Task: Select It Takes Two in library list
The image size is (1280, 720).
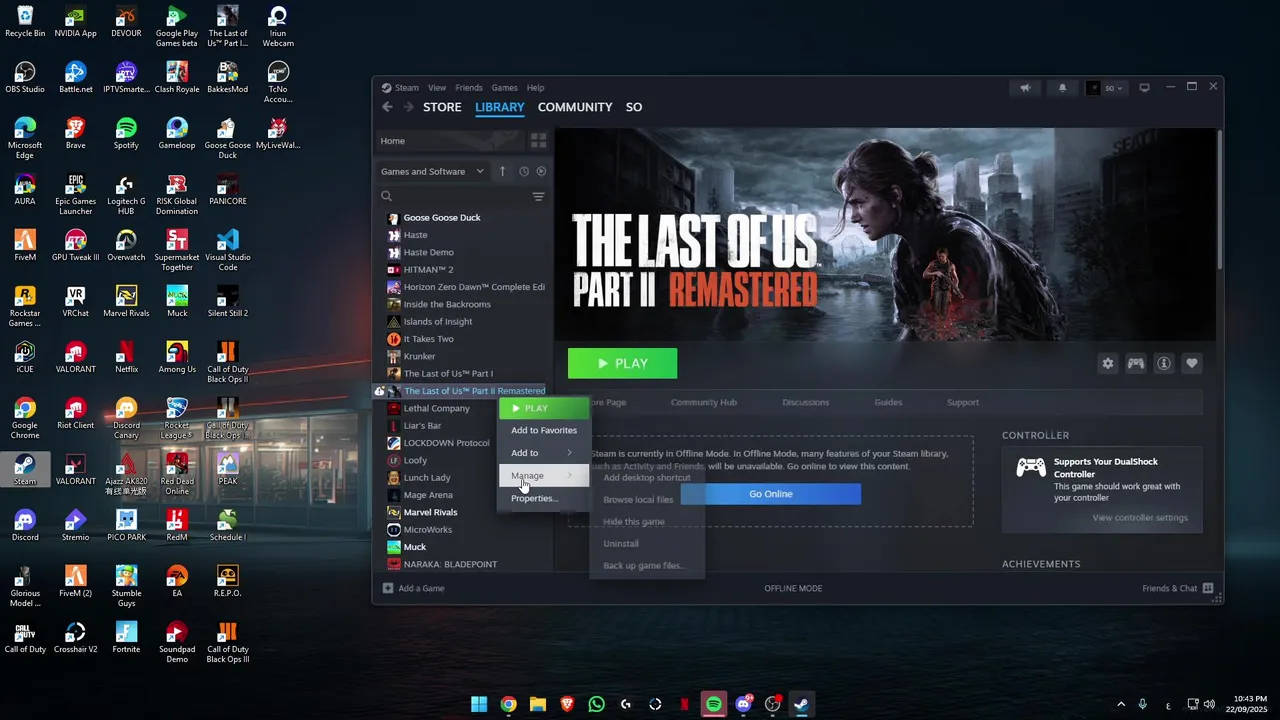Action: 428,339
